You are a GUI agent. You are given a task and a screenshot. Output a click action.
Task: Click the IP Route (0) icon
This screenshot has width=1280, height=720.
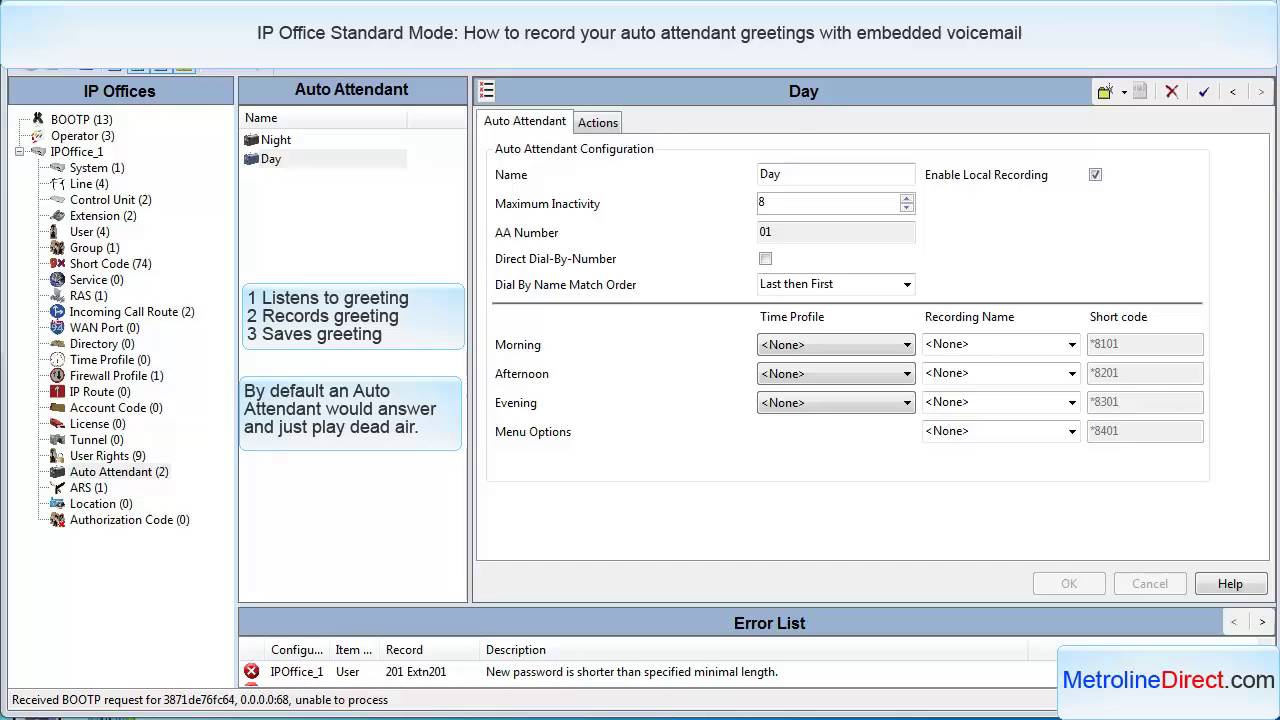point(58,392)
